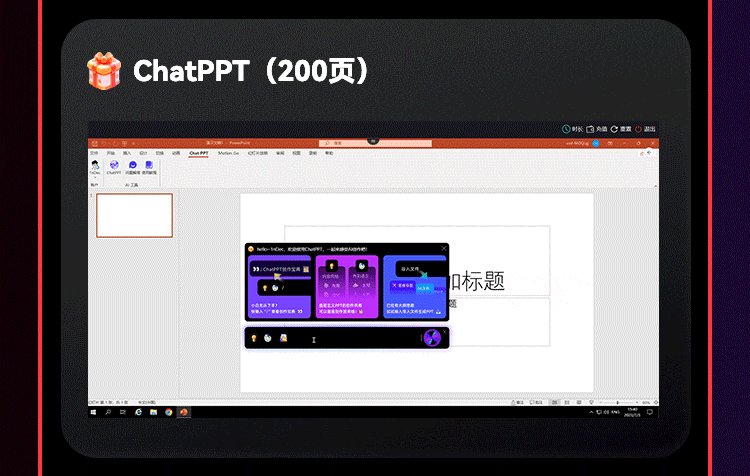Select slide 1 thumbnail in the panel
750x476 pixels.
click(x=134, y=215)
